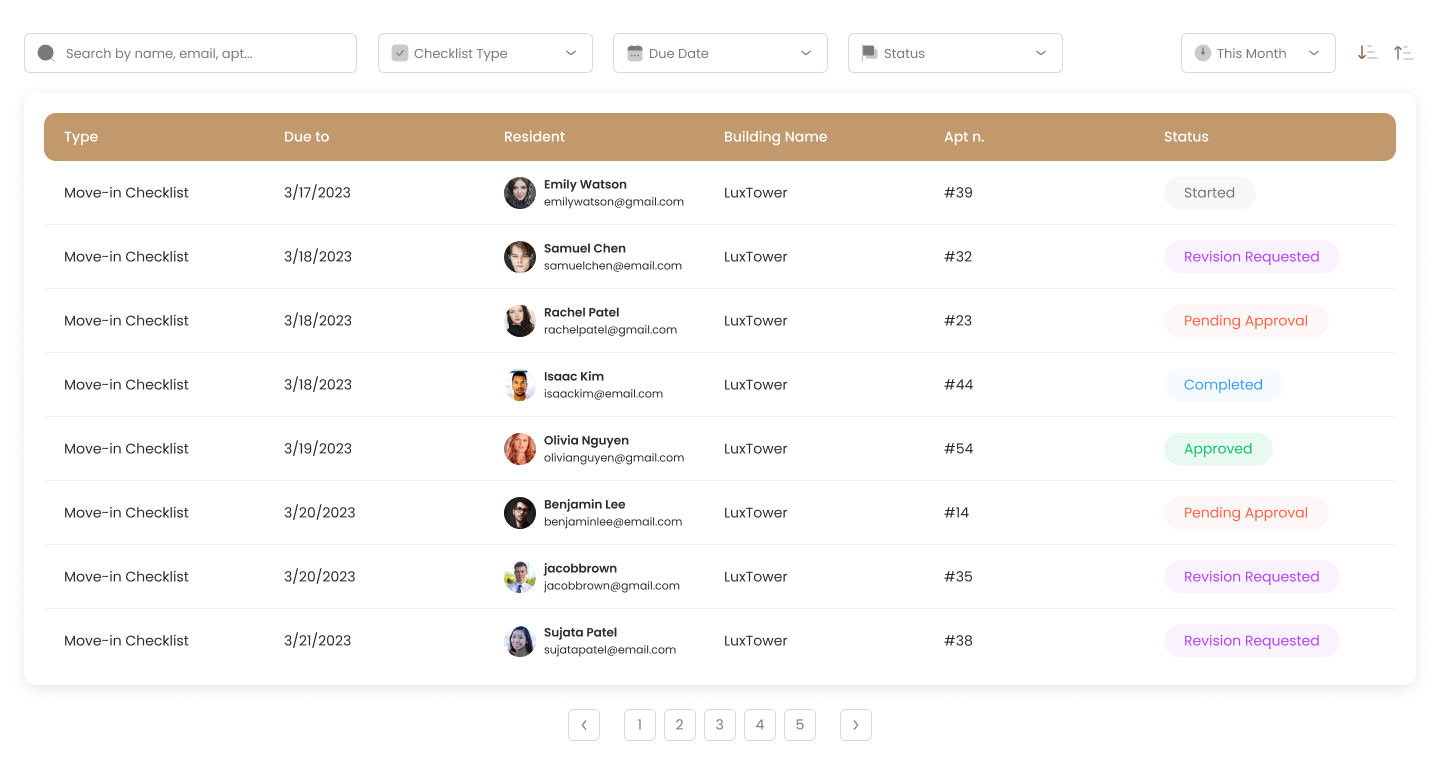Image resolution: width=1440 pixels, height=782 pixels.
Task: Click the search magnifier icon
Action: (x=46, y=52)
